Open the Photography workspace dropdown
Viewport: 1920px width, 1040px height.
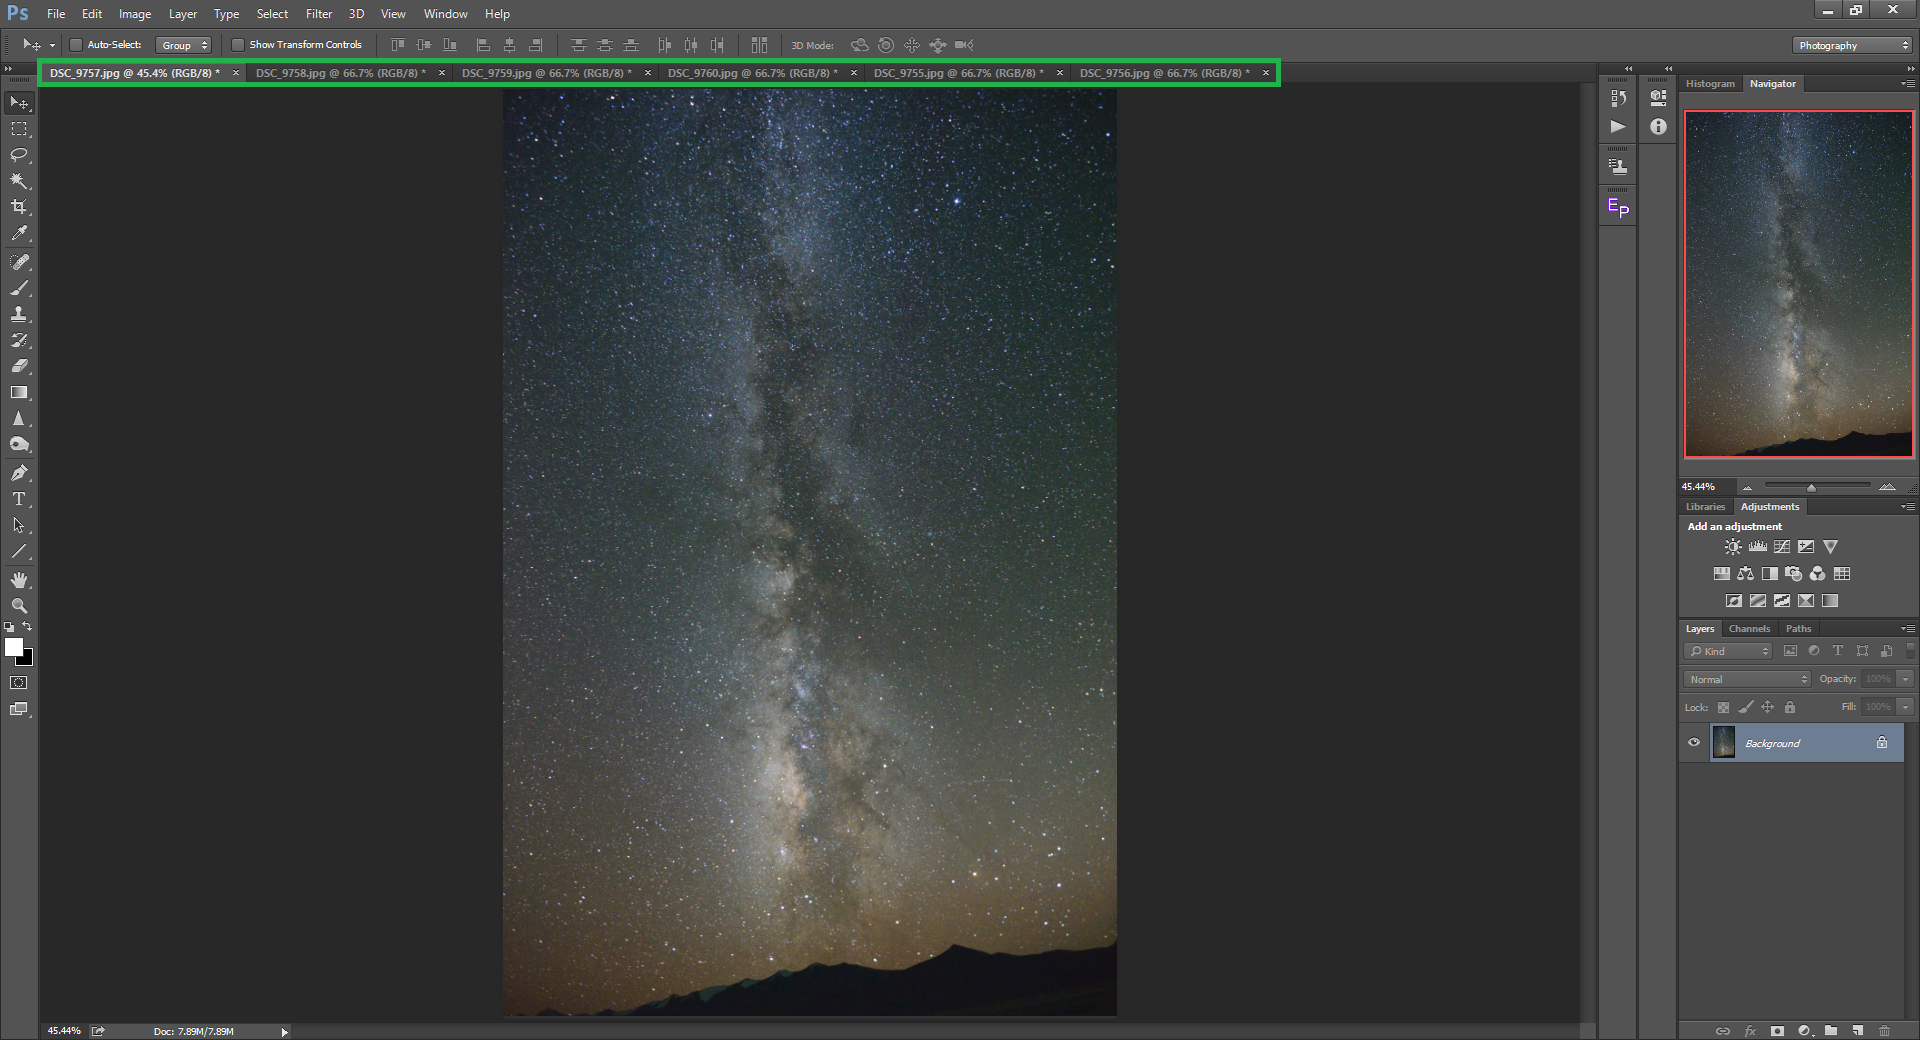1851,45
